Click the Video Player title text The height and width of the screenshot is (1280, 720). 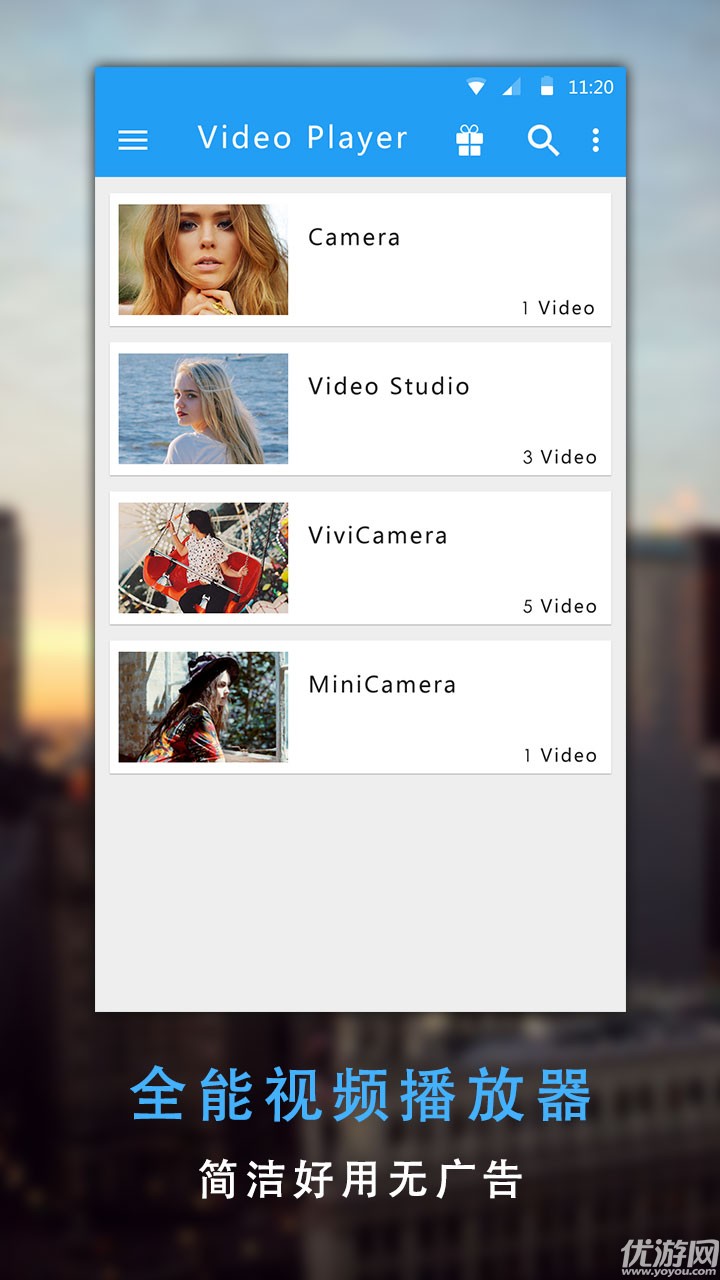tap(302, 138)
